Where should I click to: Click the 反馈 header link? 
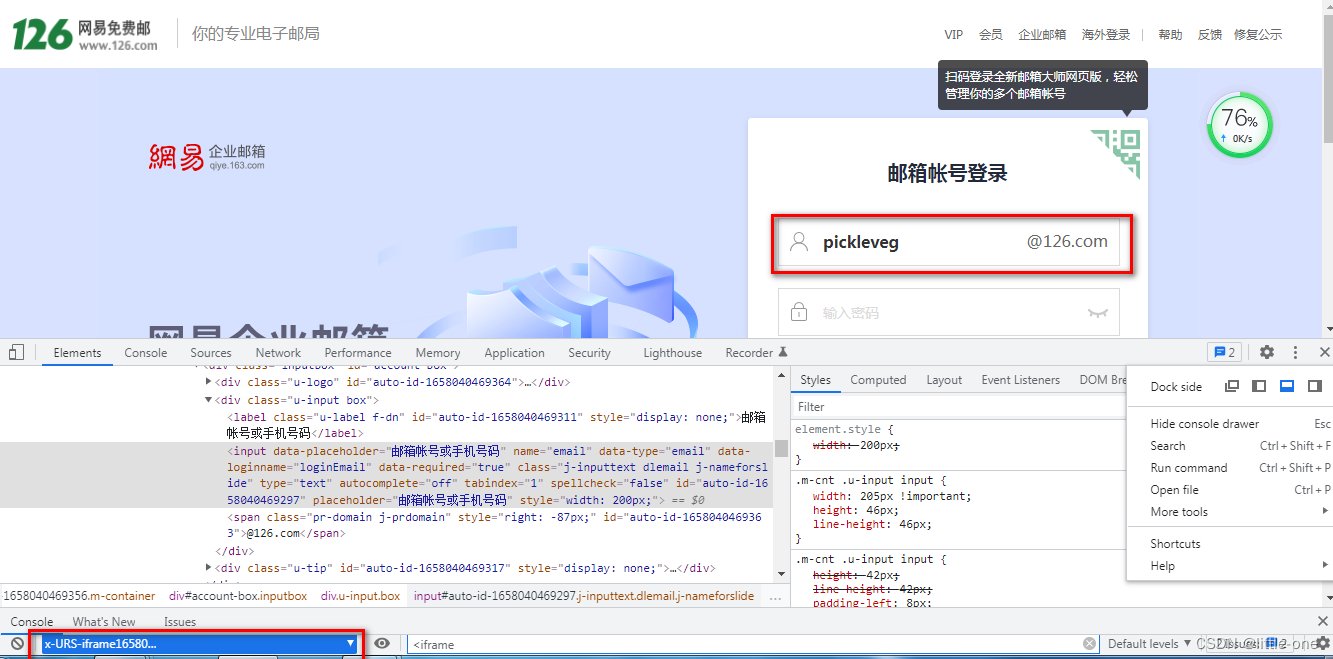[x=1210, y=35]
